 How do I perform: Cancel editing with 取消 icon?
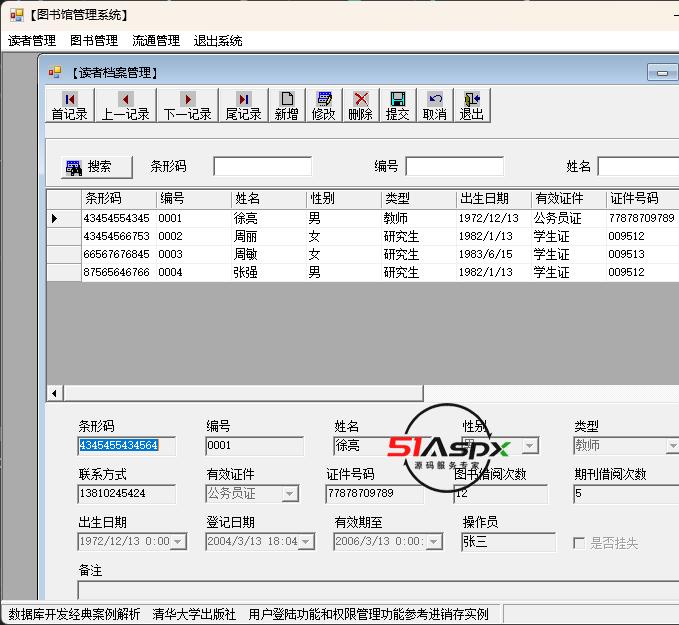(435, 105)
